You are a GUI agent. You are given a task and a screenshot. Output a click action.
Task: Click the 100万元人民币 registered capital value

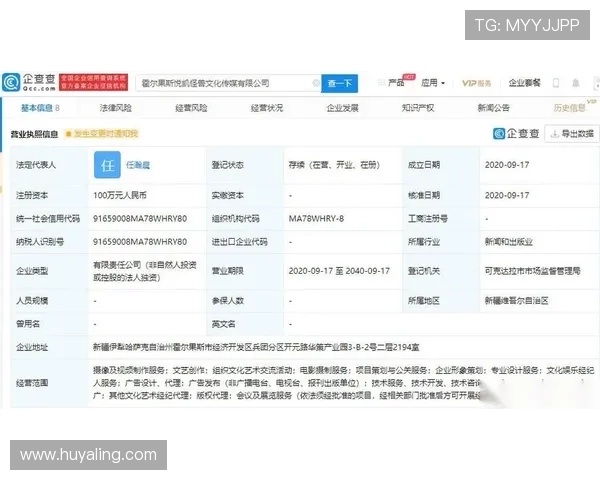point(120,195)
